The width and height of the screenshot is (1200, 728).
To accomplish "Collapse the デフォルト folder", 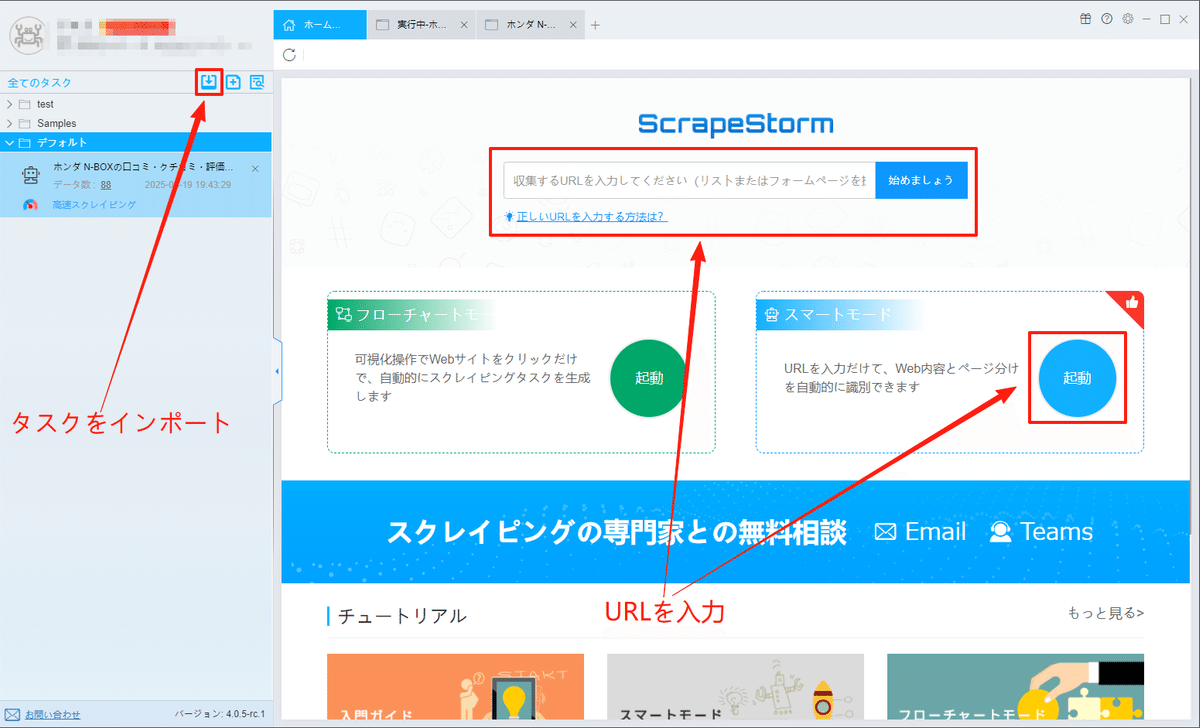I will [10, 143].
